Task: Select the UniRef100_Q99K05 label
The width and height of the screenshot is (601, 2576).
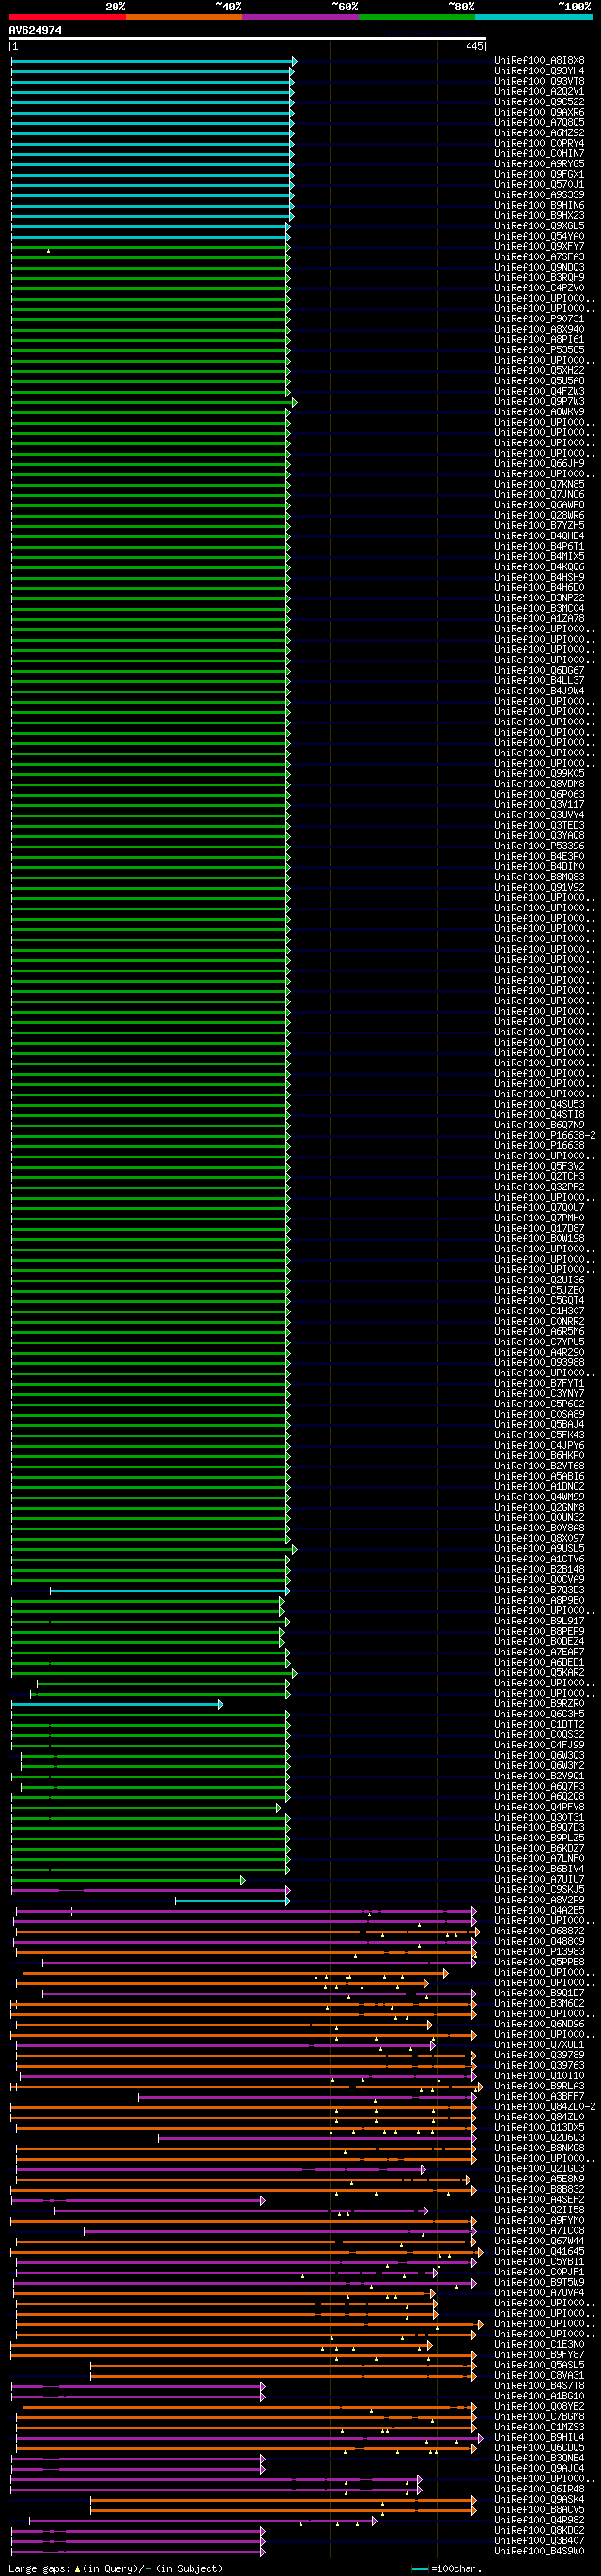Action: (539, 774)
